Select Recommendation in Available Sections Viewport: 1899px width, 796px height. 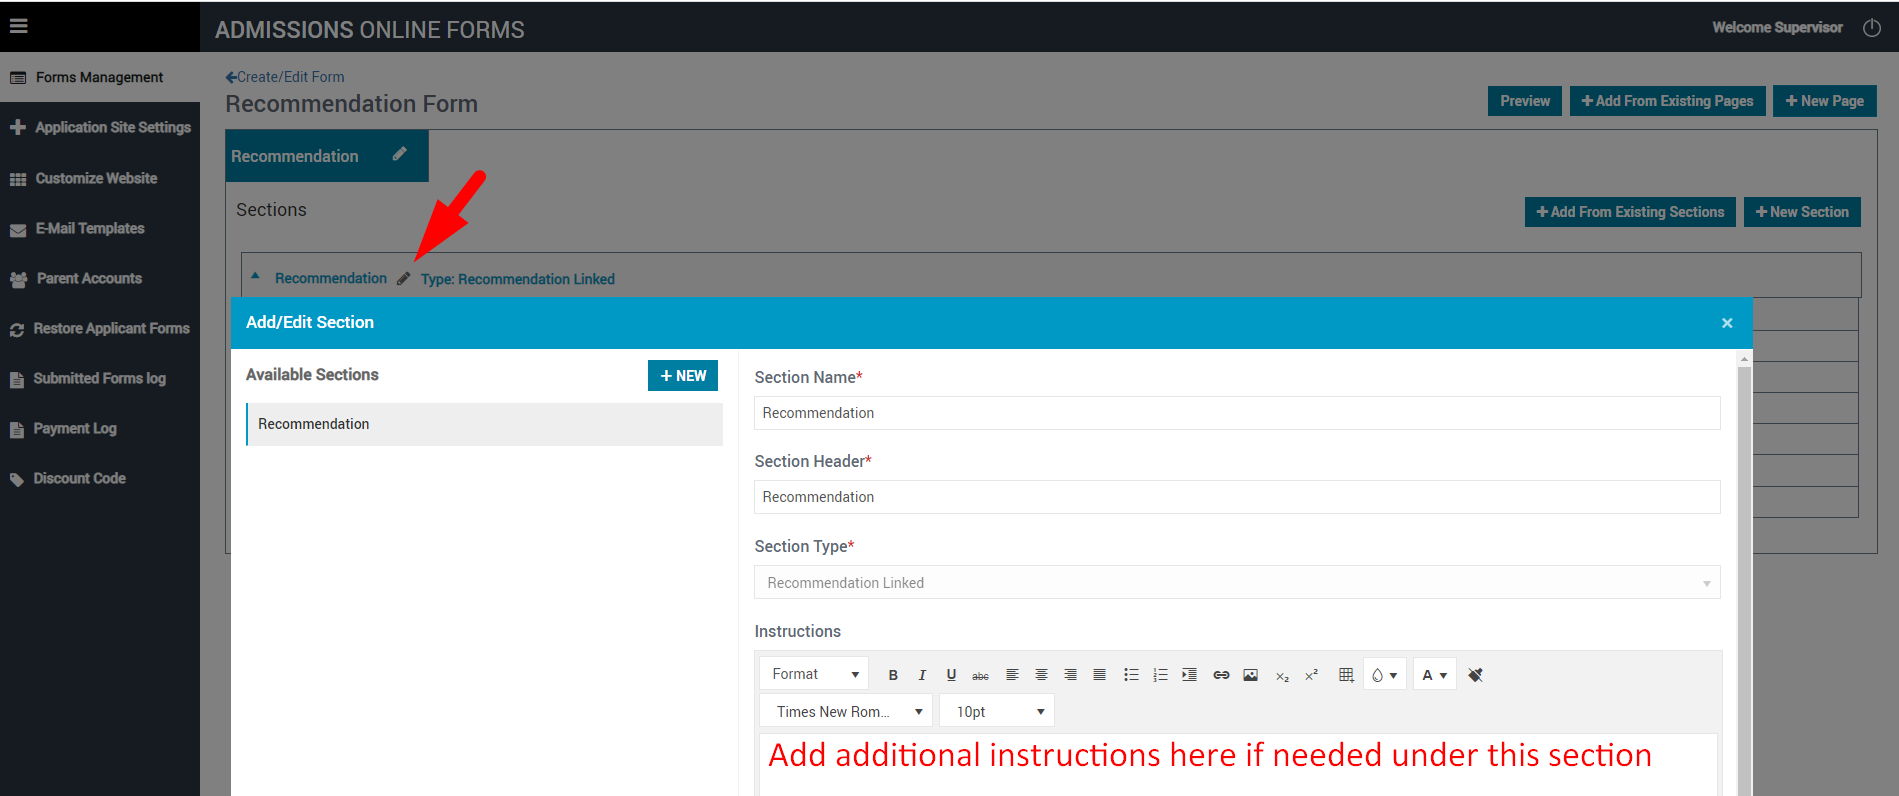(x=484, y=424)
